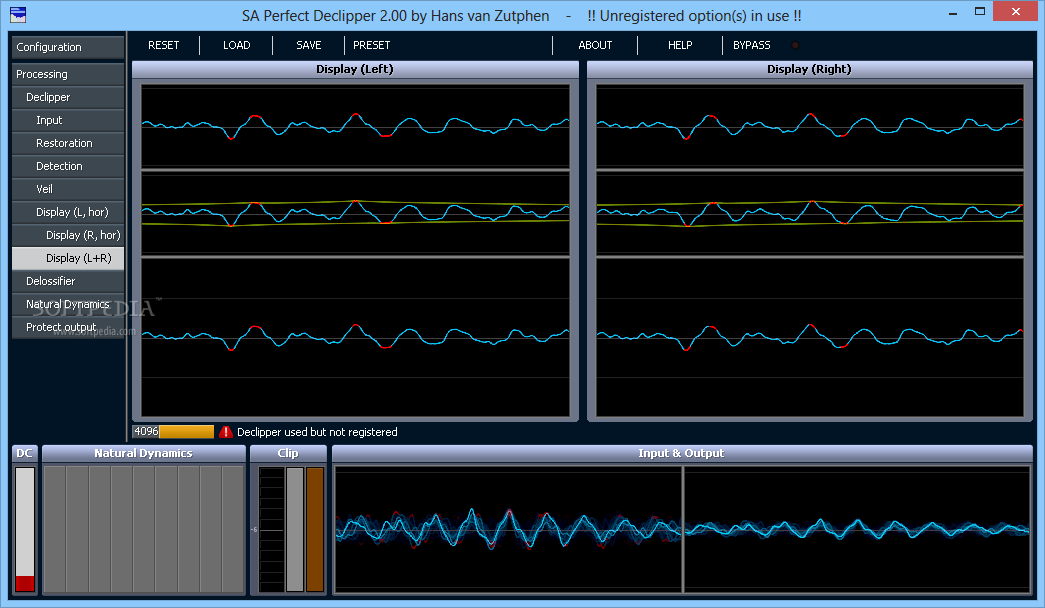
Task: Click the 4096 latency progress bar
Action: tap(173, 432)
